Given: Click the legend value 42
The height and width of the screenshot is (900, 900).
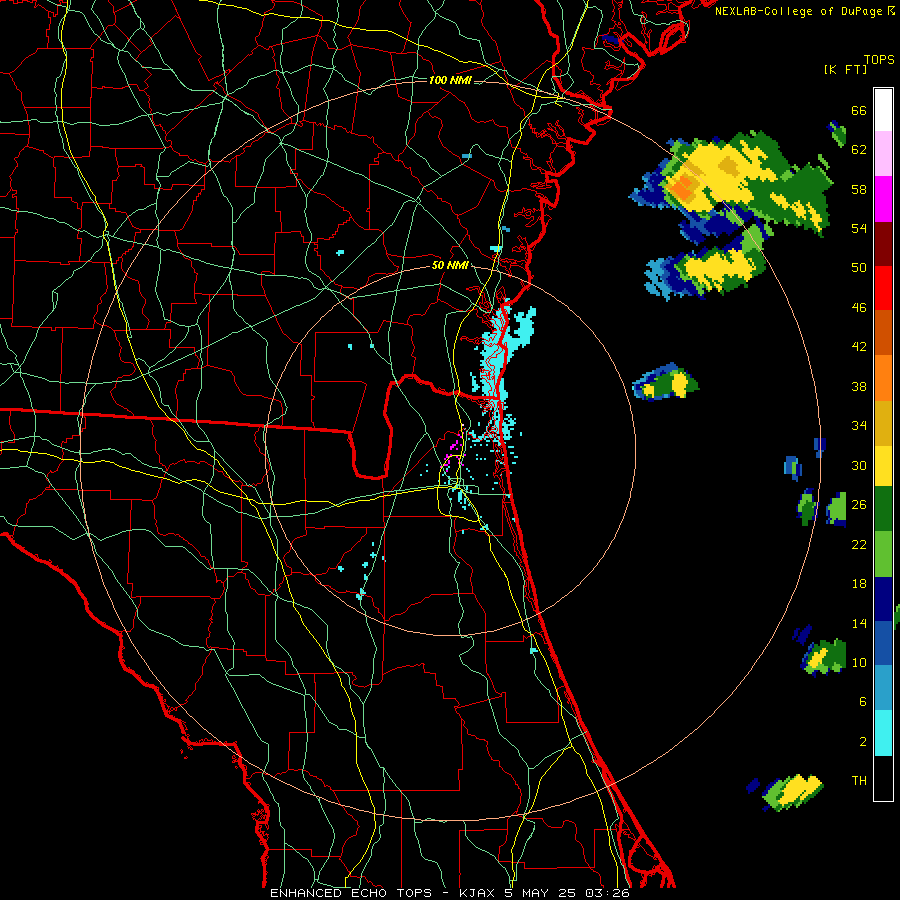Looking at the screenshot, I should [859, 347].
